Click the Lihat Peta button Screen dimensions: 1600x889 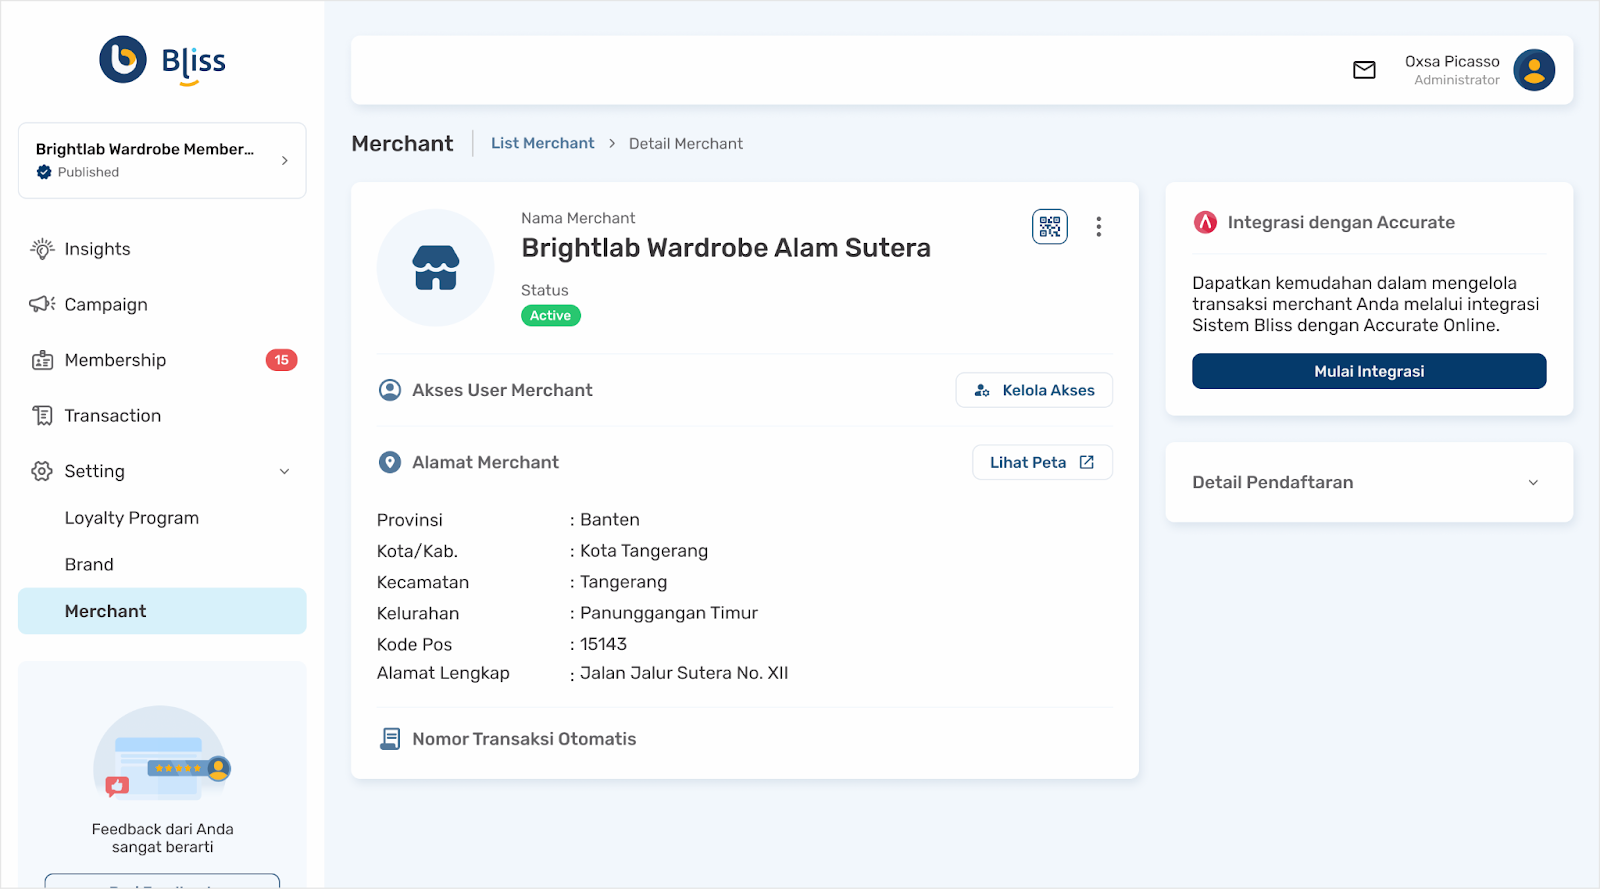click(x=1042, y=462)
